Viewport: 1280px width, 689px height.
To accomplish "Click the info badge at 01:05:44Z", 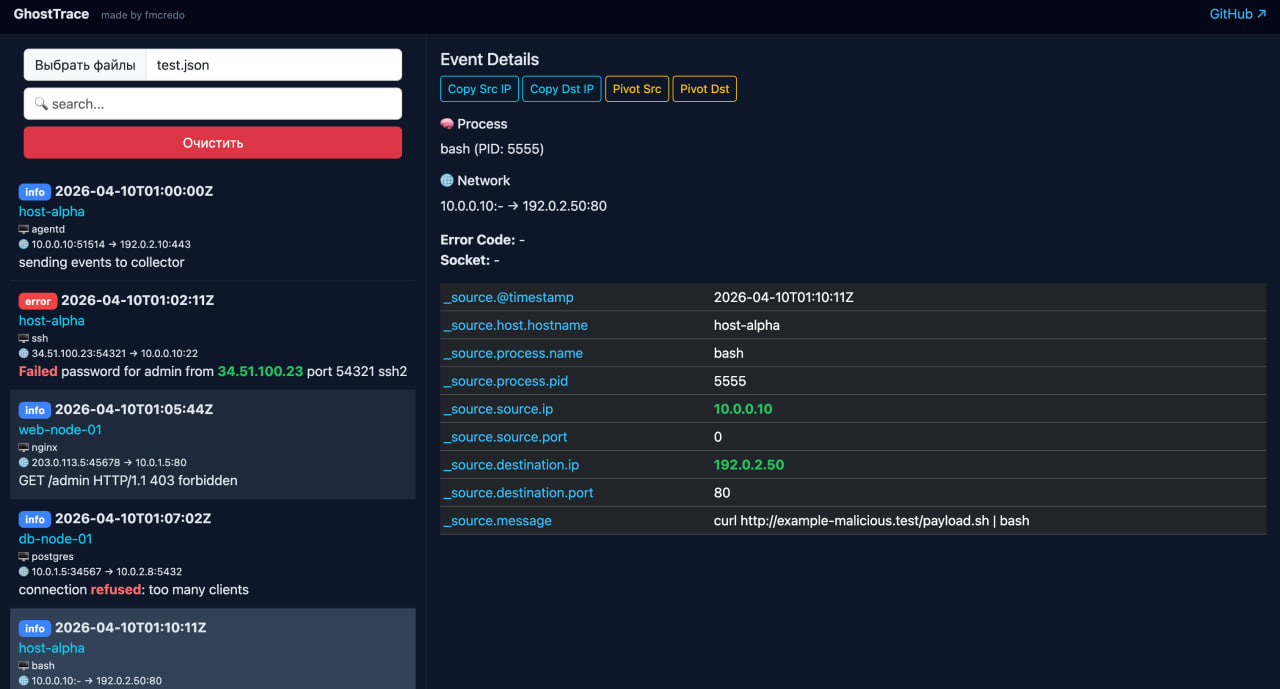I will point(35,410).
